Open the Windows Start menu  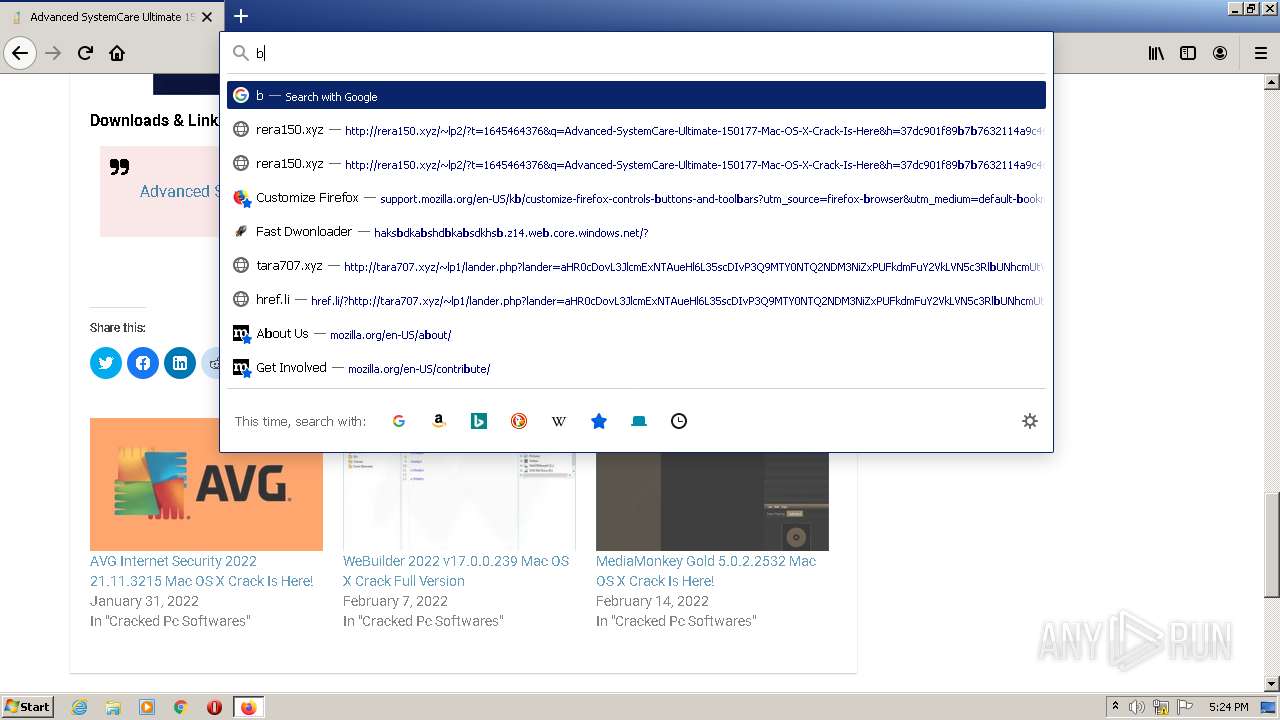pos(28,706)
